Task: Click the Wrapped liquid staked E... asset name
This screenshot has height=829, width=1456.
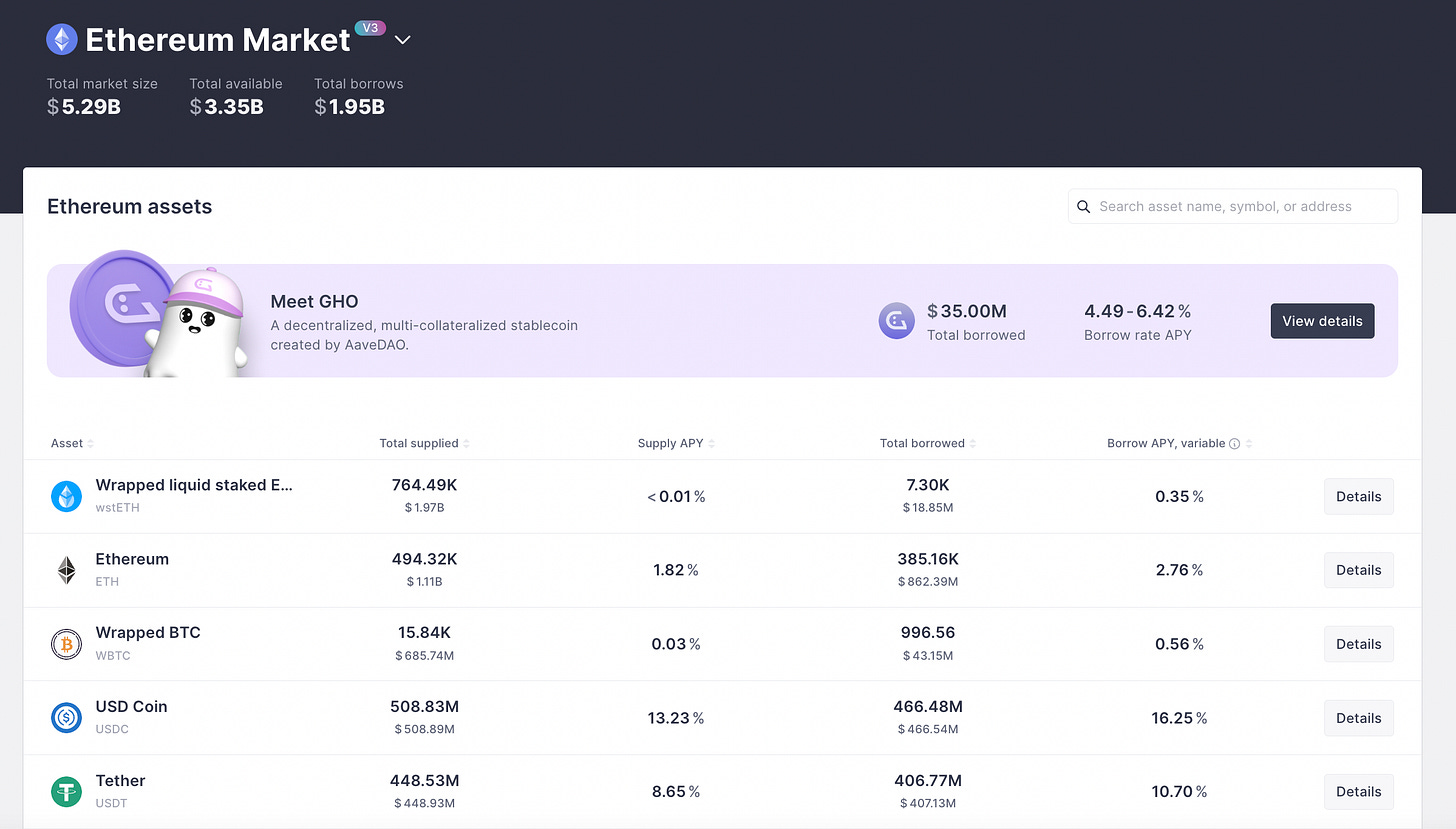Action: [194, 485]
